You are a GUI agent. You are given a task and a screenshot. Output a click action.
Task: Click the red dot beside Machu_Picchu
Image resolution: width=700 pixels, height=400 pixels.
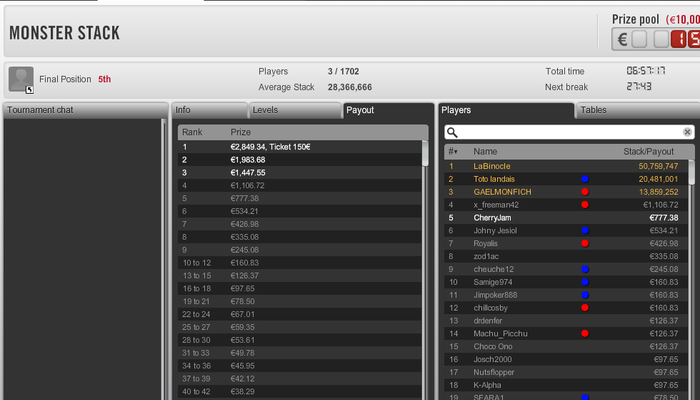pos(585,333)
